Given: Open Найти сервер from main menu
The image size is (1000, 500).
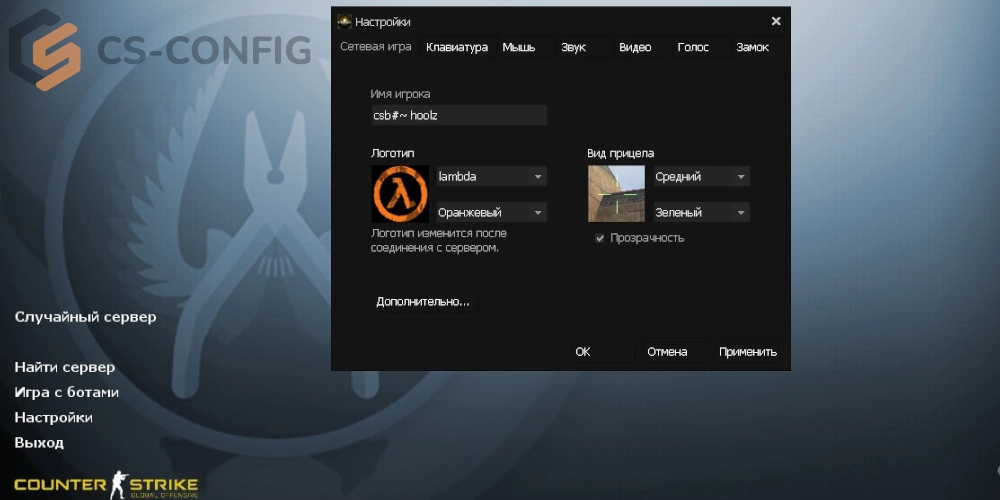Looking at the screenshot, I should 64,367.
